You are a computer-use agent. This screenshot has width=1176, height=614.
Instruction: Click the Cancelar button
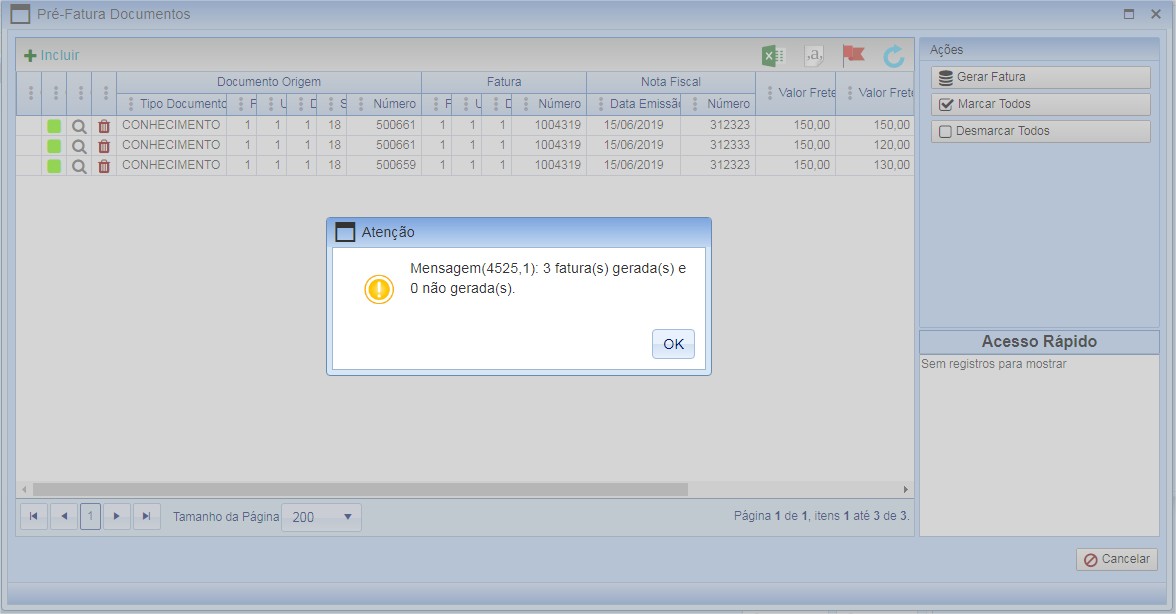(x=1116, y=560)
